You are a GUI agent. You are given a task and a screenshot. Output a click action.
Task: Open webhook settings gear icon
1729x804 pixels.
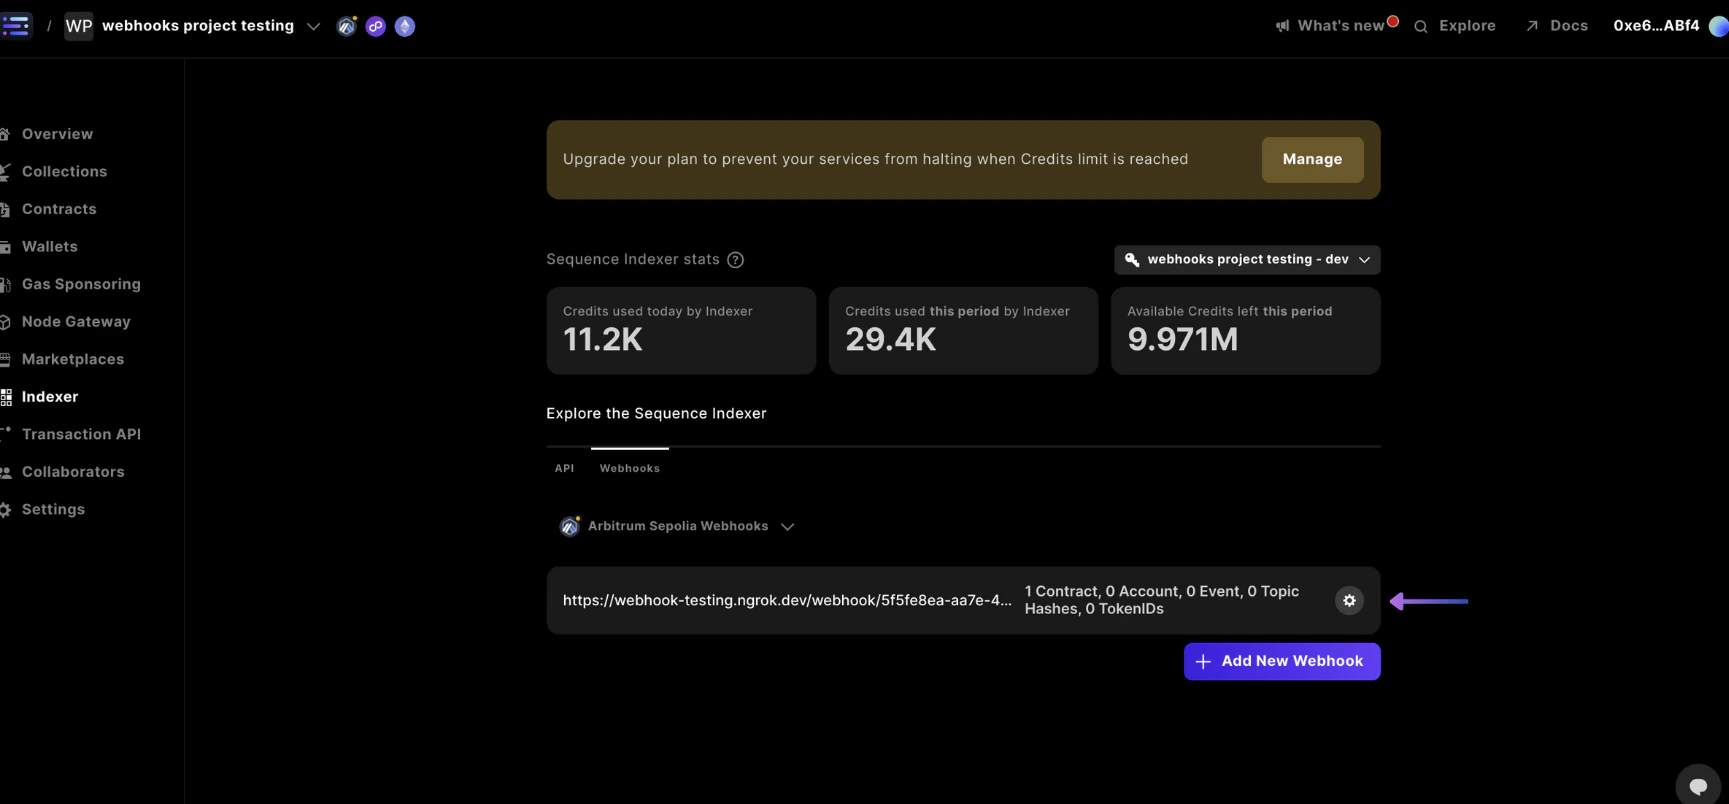pos(1349,601)
